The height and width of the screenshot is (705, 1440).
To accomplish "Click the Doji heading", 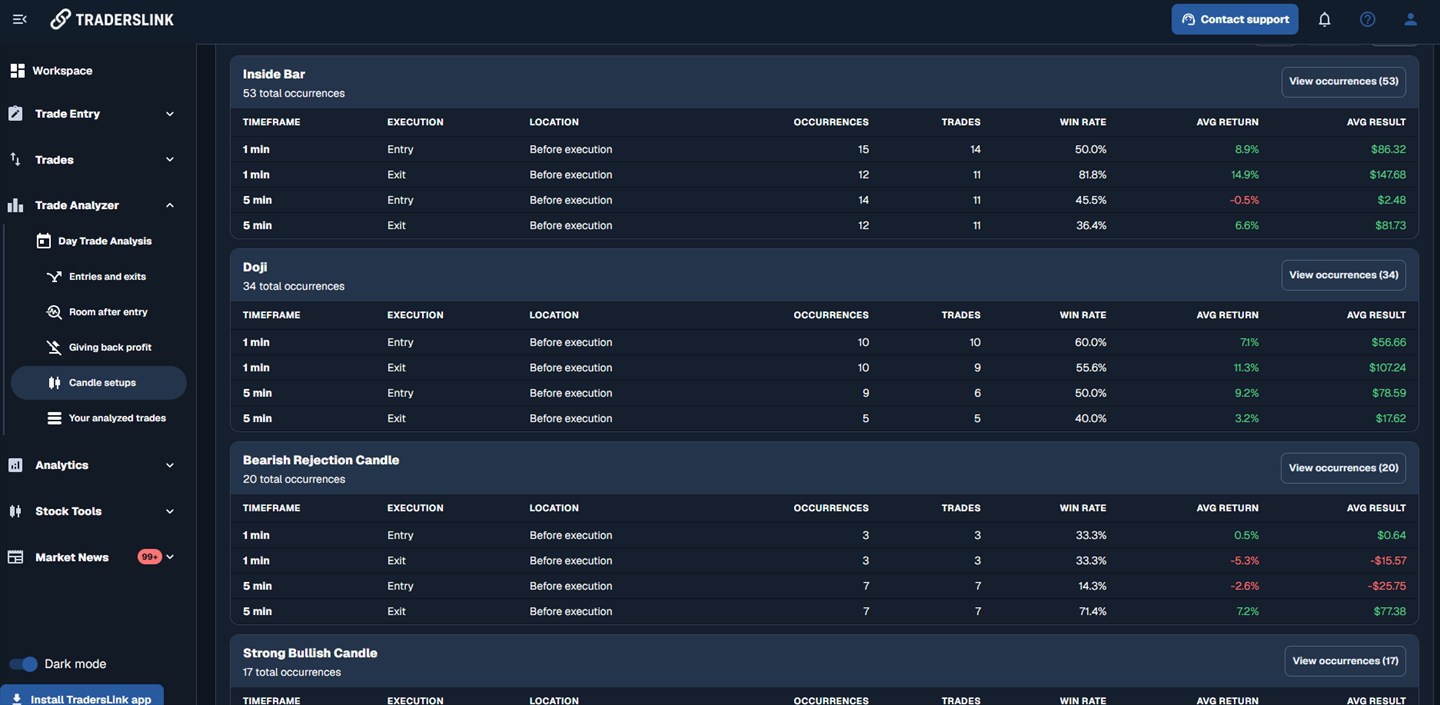I will (x=255, y=267).
